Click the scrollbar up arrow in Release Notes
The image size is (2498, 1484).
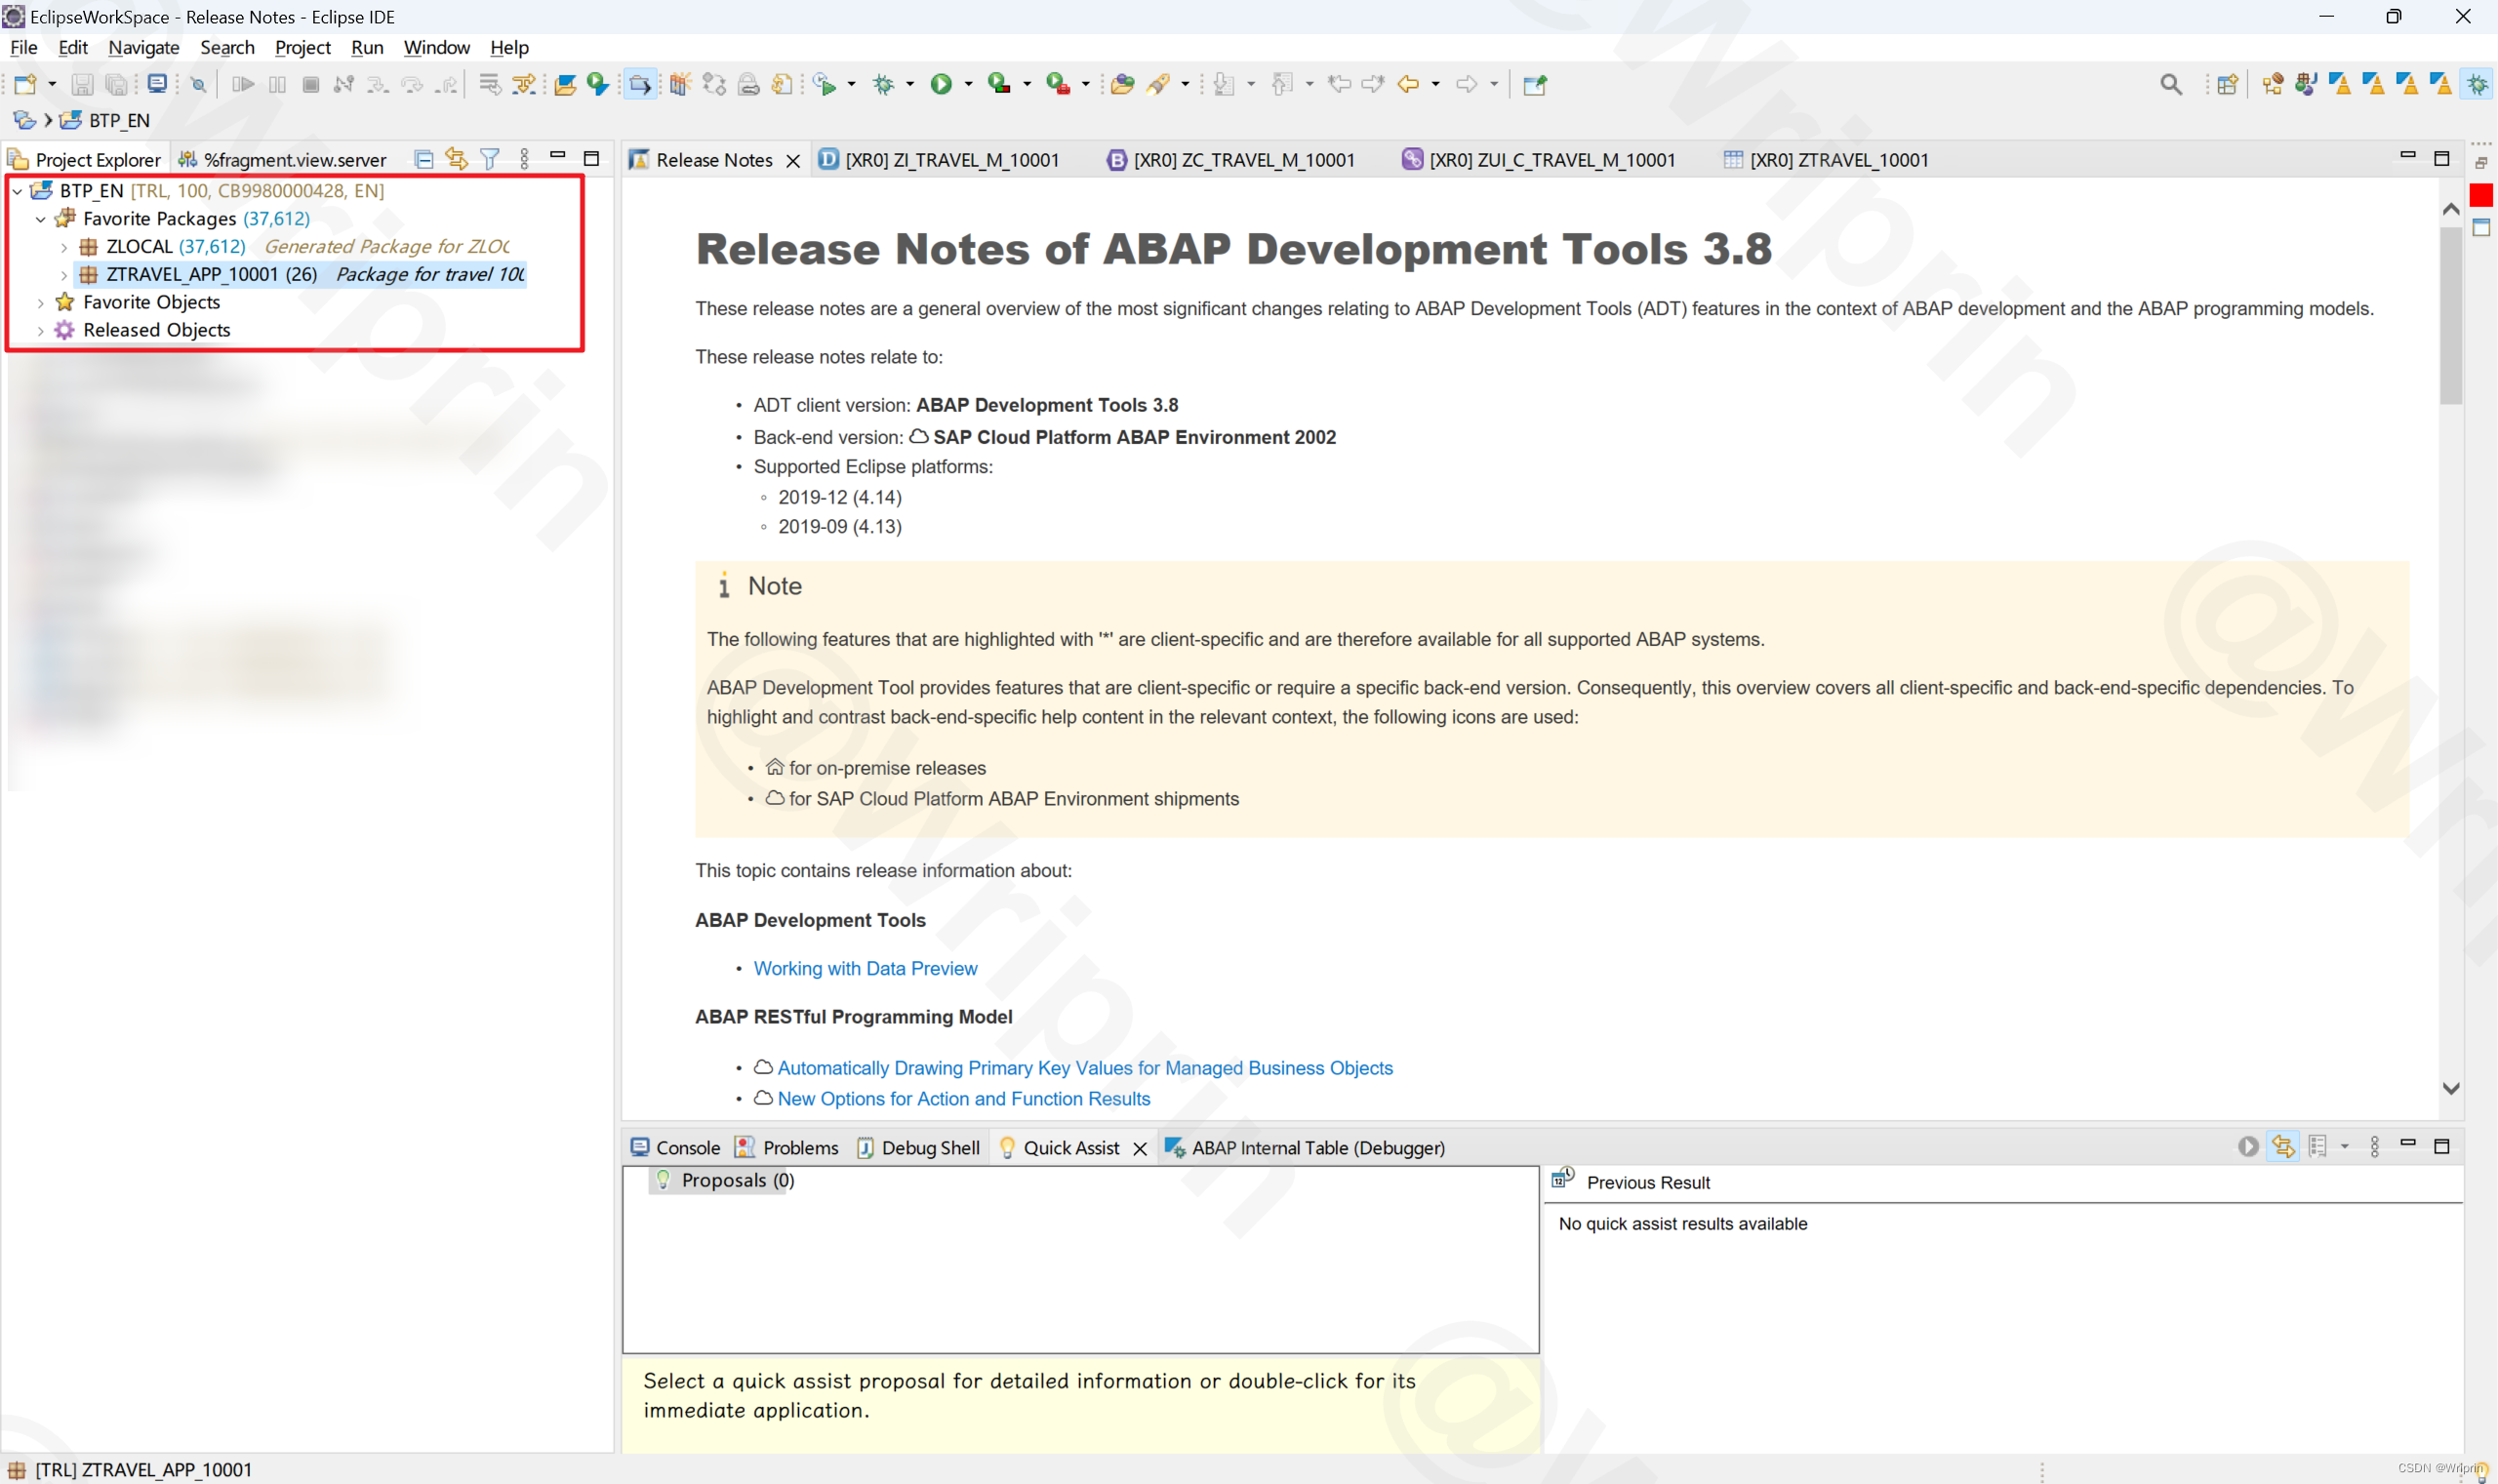(x=2450, y=208)
